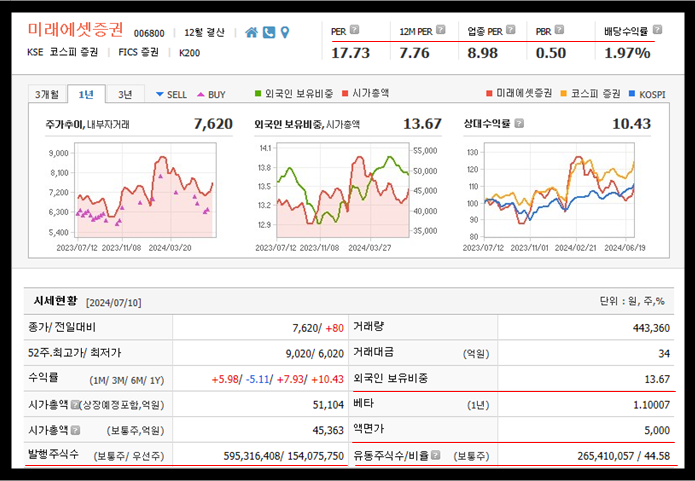The image size is (695, 481).
Task: Click the blue SELL triangle legend marker
Action: (160, 94)
